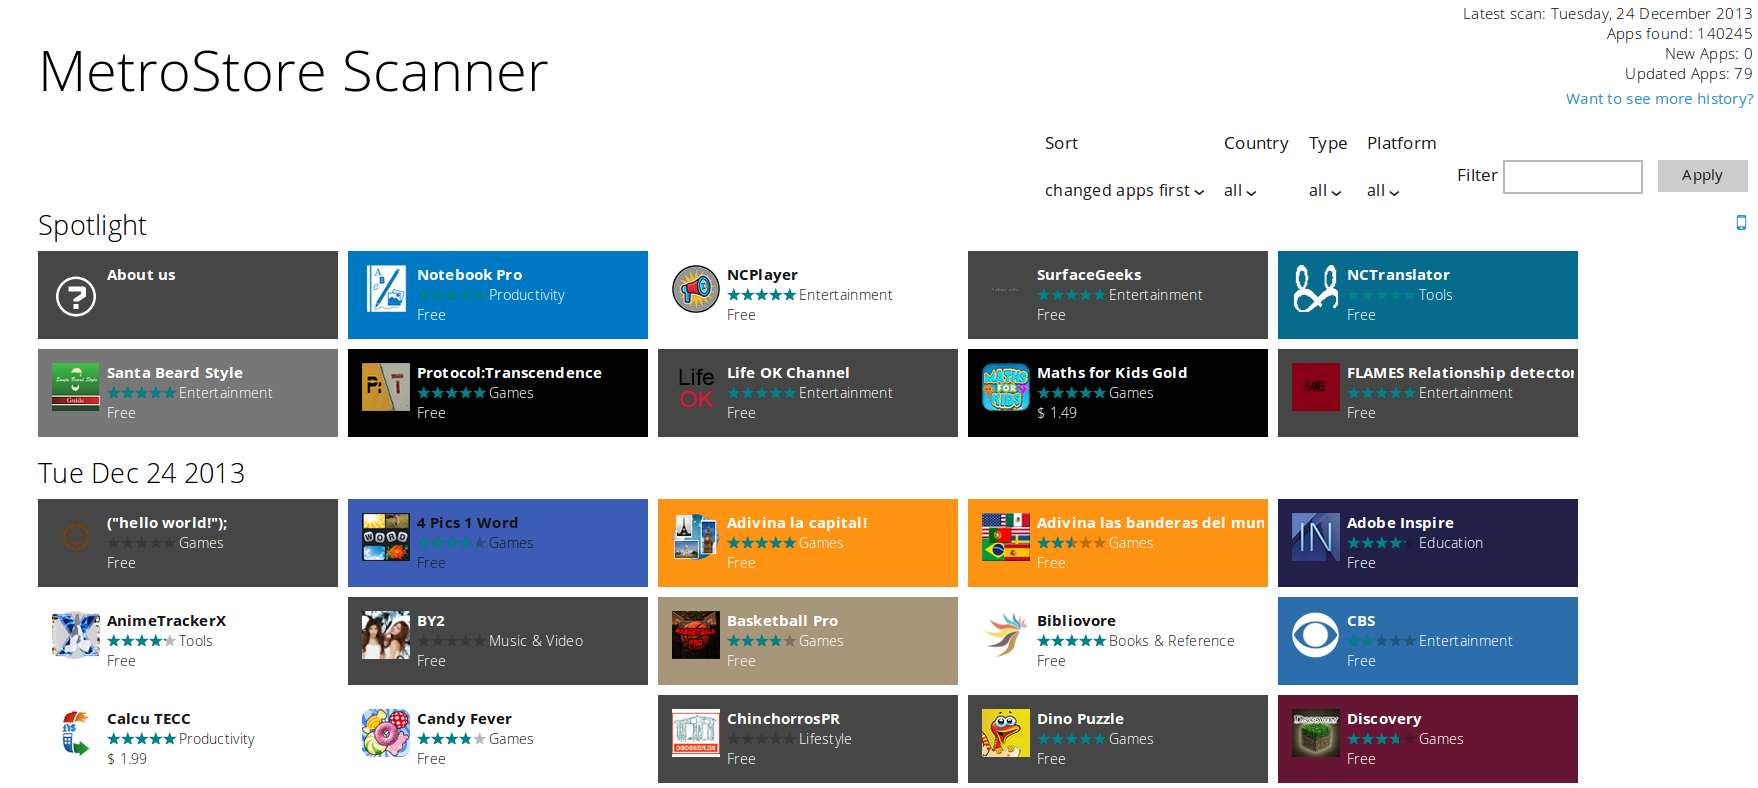Click the Calcu TECC app icon
Image resolution: width=1758 pixels, height=788 pixels.
[x=76, y=733]
